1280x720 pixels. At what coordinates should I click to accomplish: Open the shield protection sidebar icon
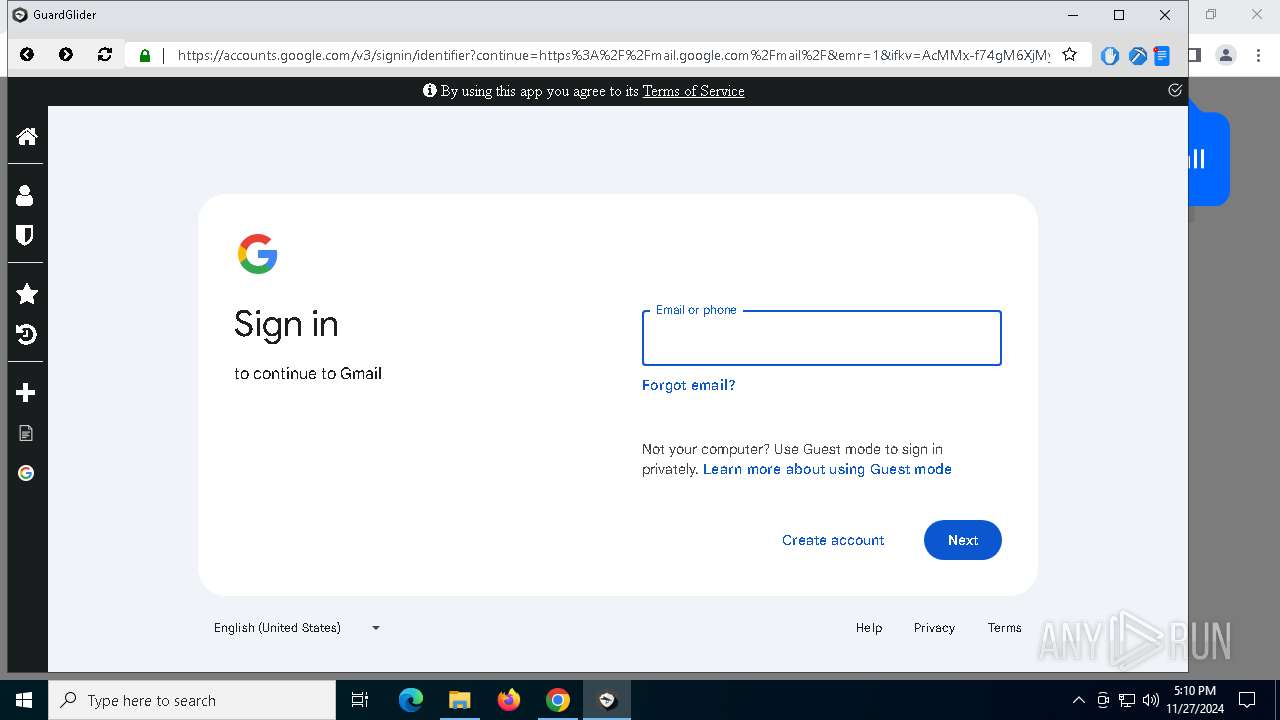coord(25,235)
